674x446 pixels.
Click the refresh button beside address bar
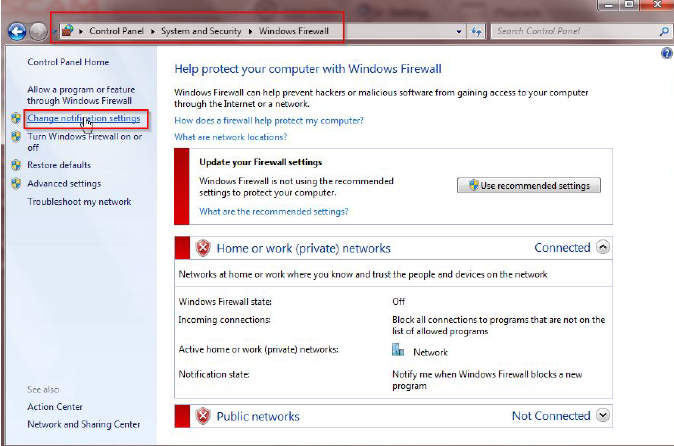point(476,31)
